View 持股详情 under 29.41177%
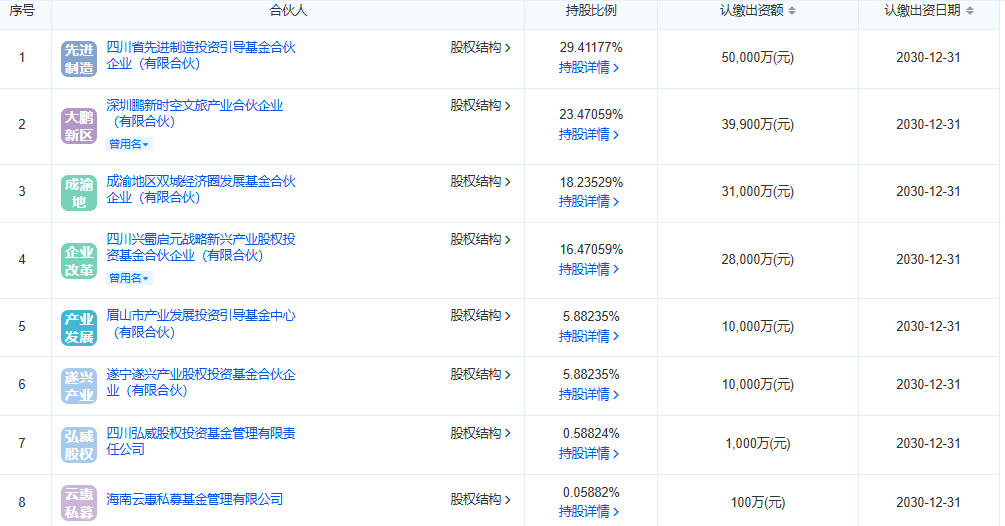1005x526 pixels. click(x=588, y=67)
